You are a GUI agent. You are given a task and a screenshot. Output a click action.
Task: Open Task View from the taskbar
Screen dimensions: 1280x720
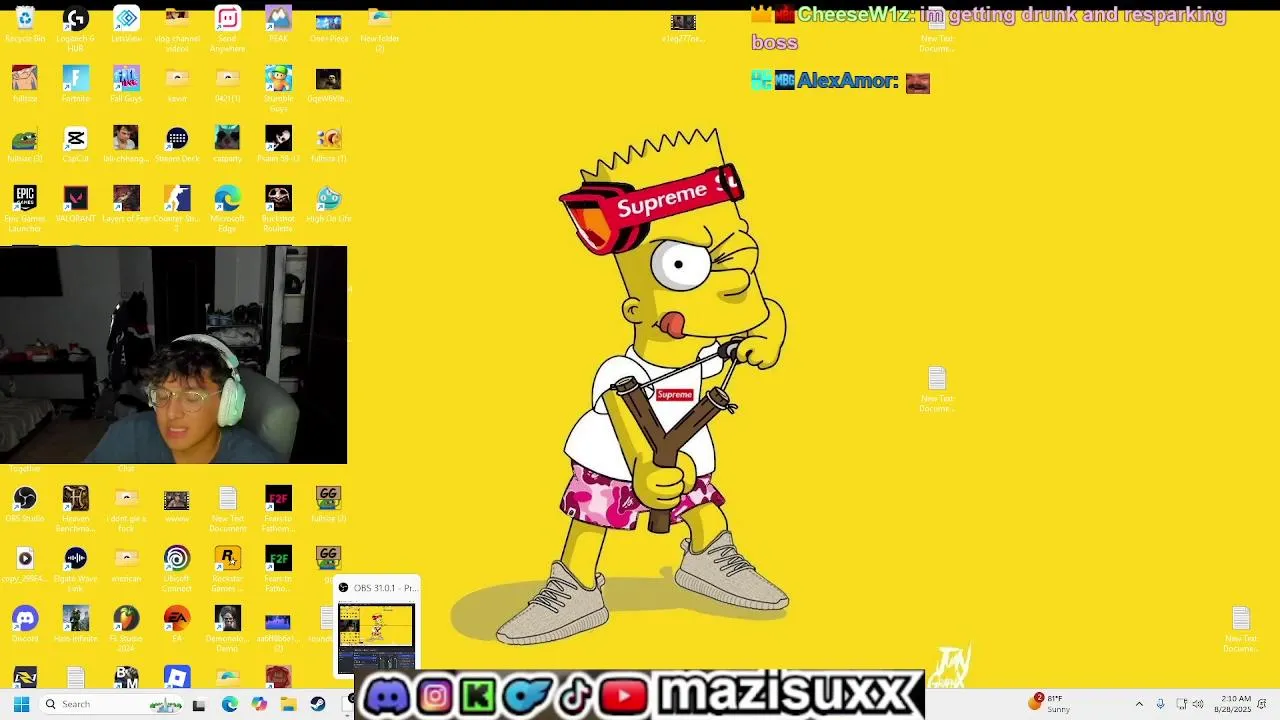click(199, 704)
